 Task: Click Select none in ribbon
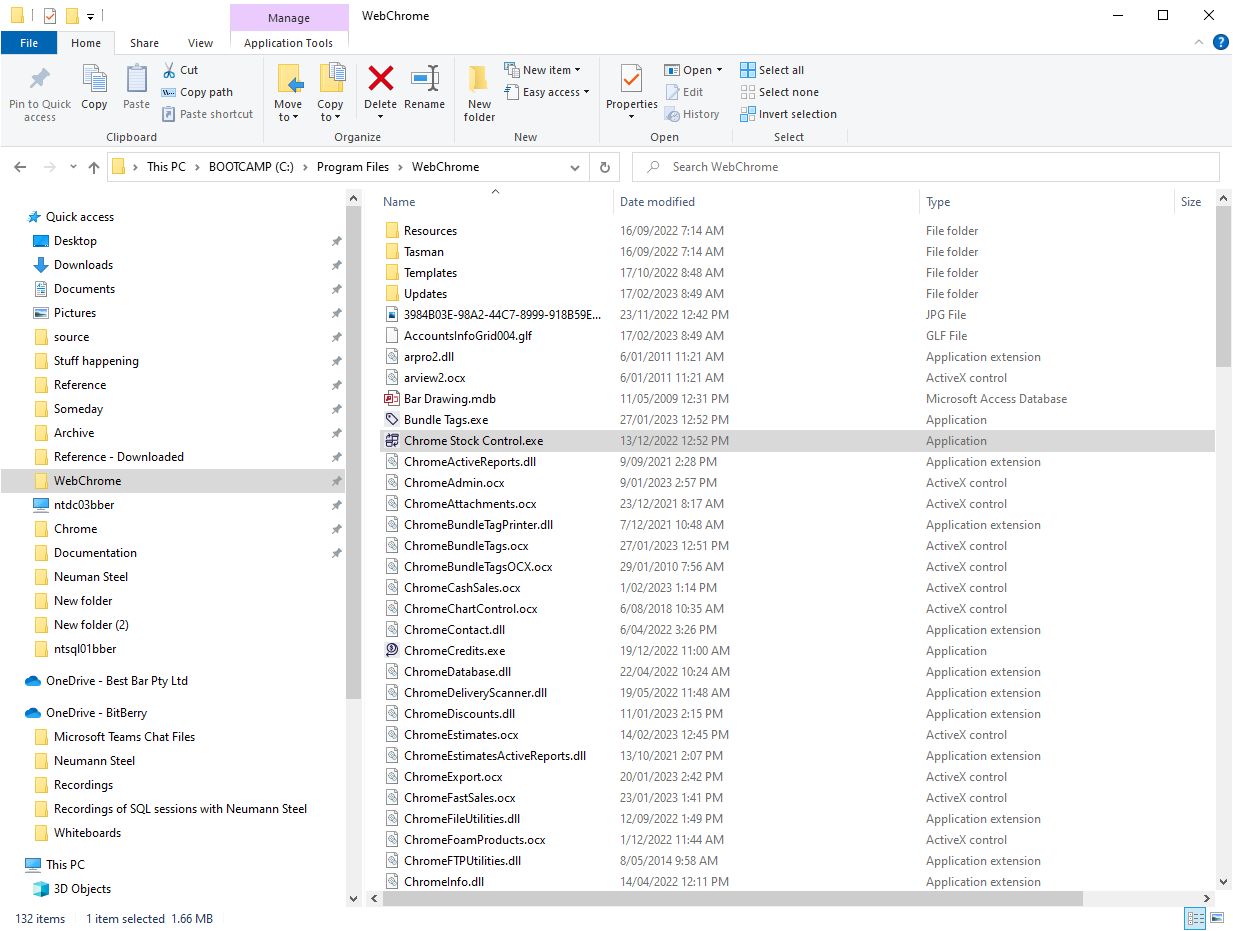coord(779,92)
